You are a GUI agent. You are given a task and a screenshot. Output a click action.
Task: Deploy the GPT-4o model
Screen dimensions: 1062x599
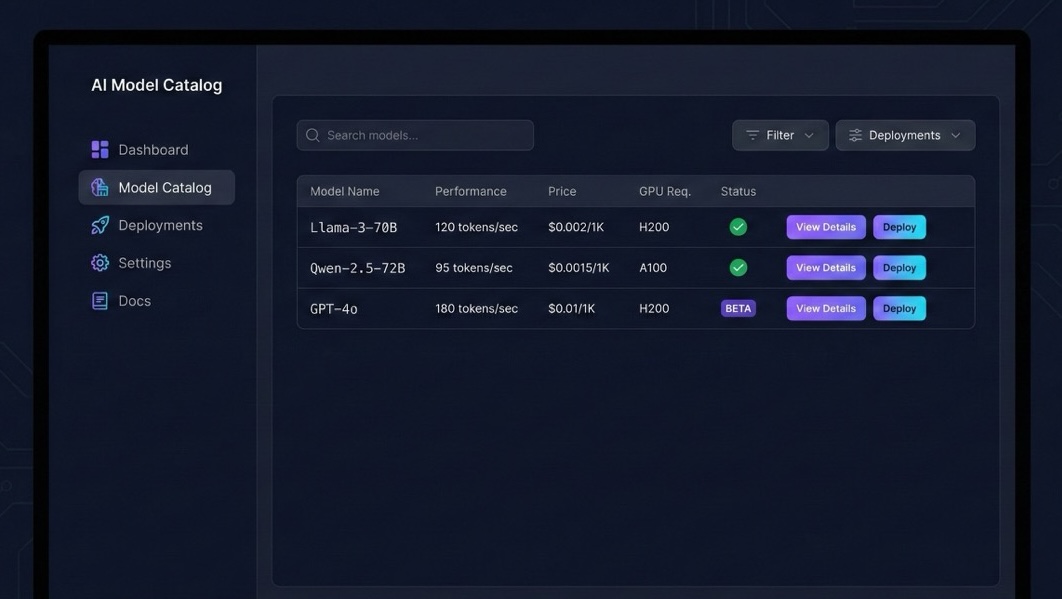[x=898, y=307]
